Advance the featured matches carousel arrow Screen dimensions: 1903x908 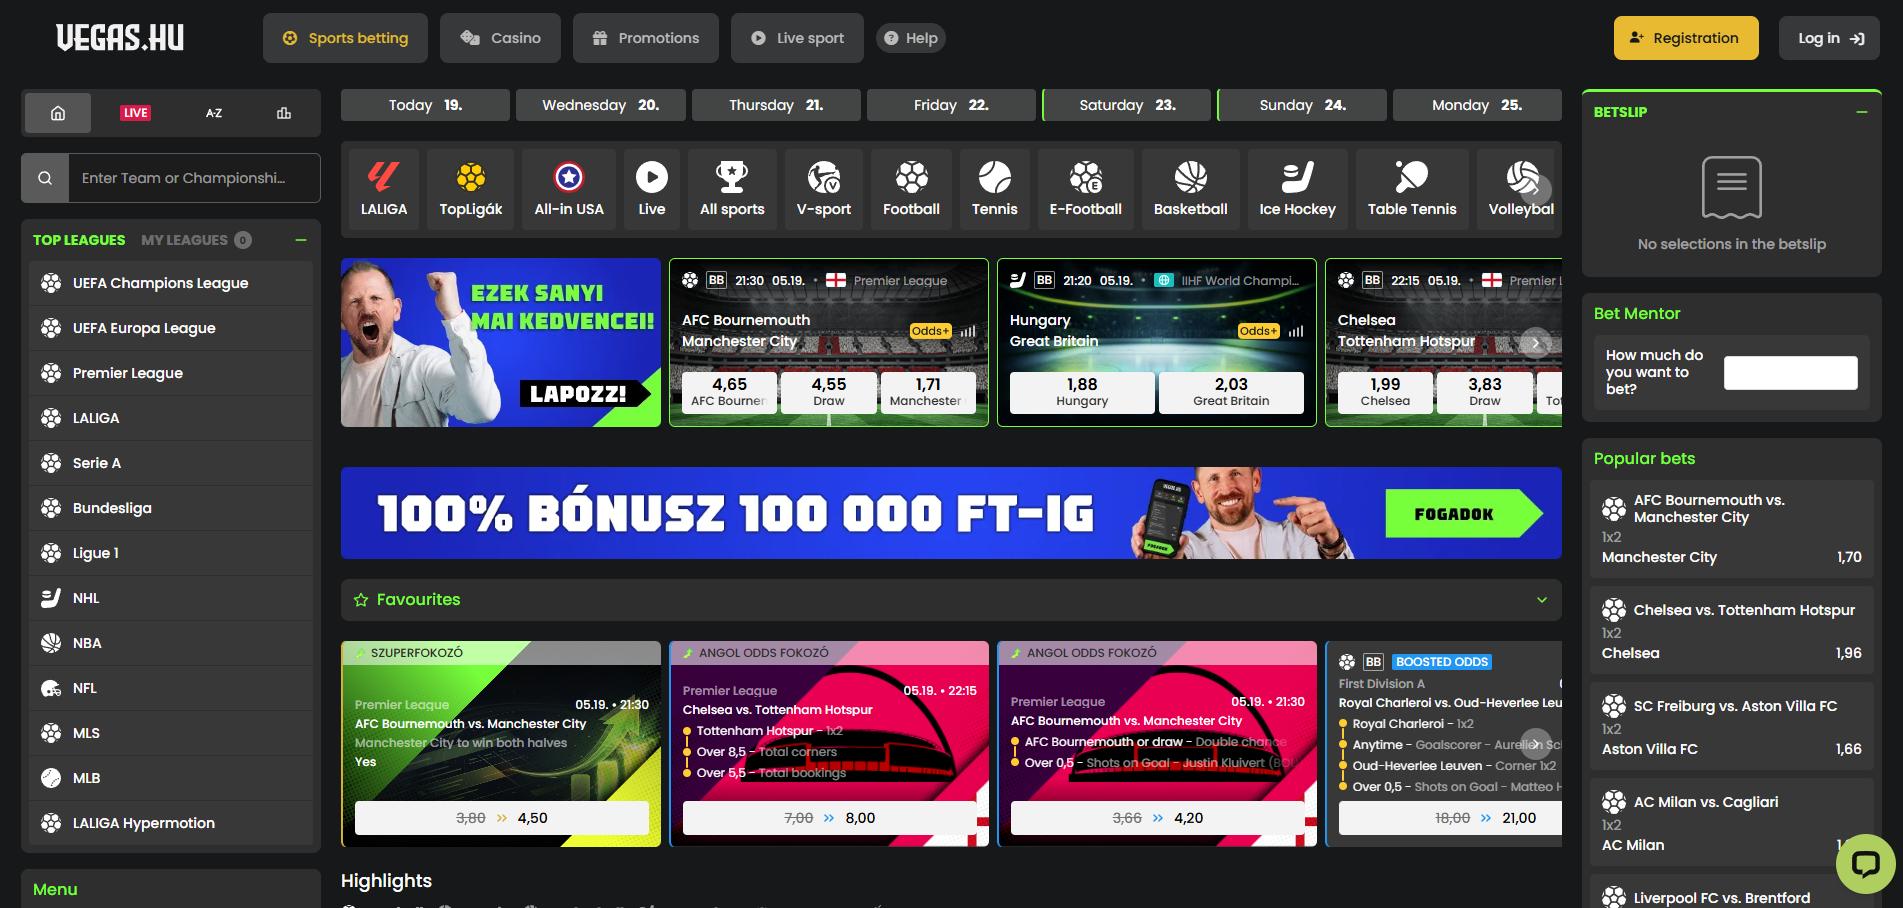[x=1536, y=343]
